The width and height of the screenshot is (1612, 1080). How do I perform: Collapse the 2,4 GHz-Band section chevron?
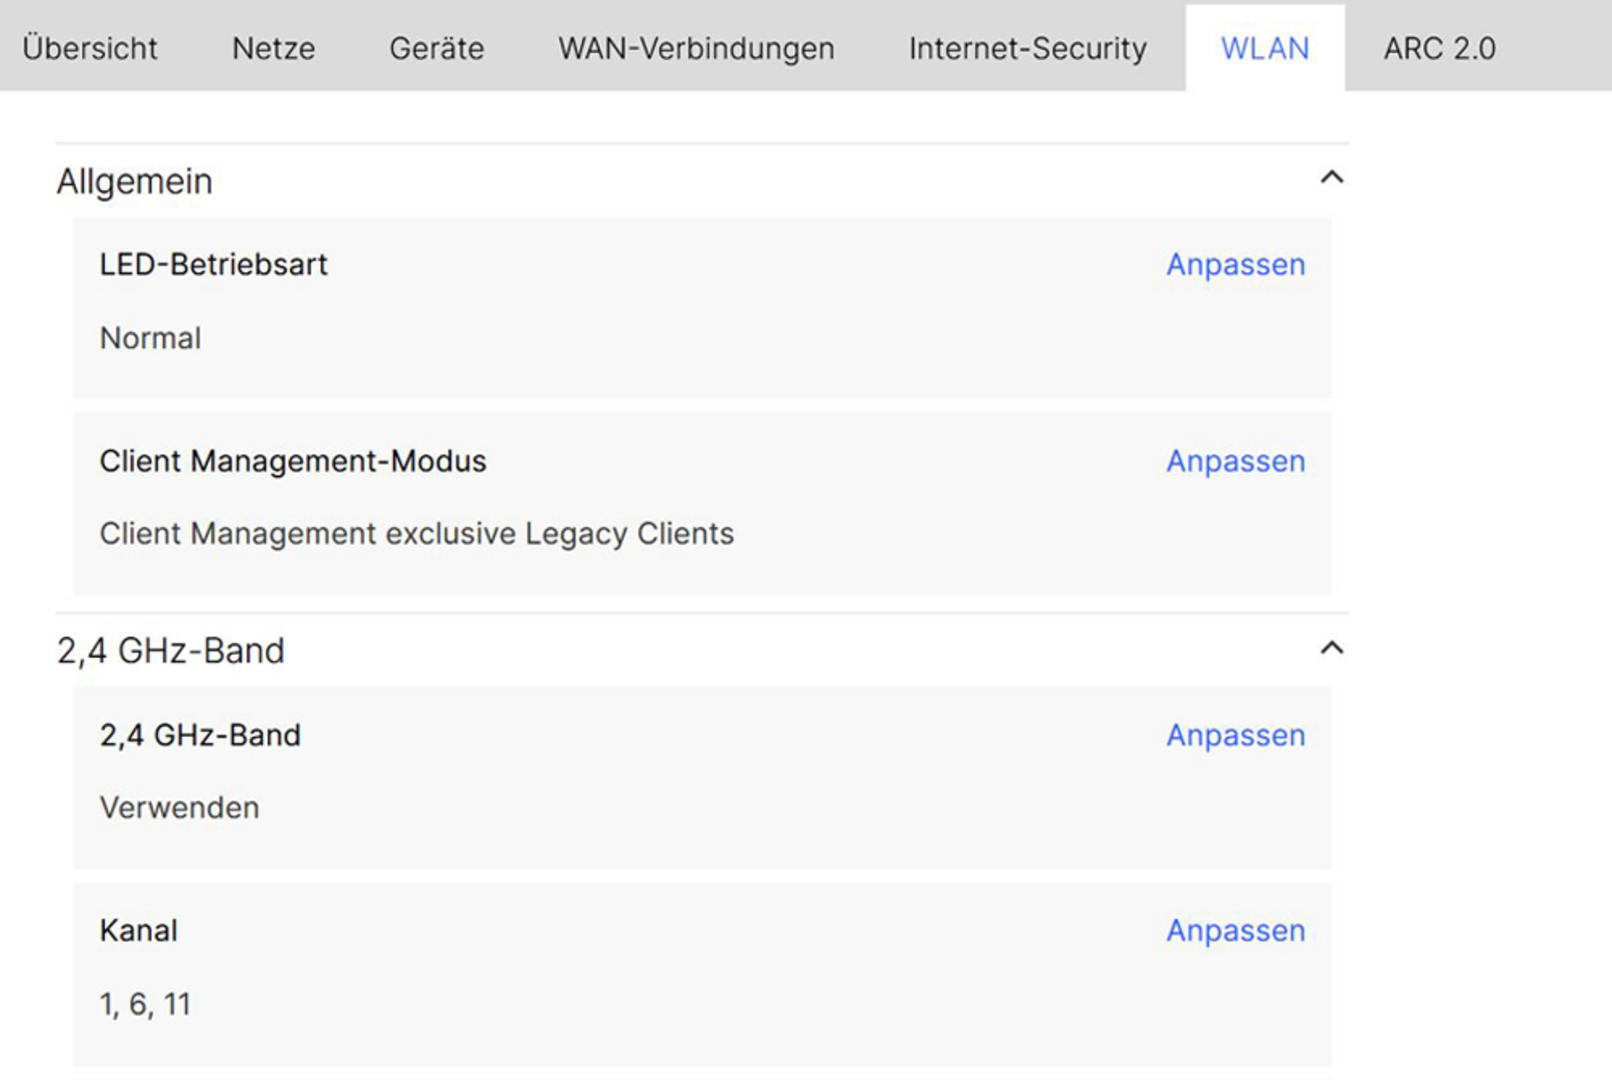(x=1331, y=648)
